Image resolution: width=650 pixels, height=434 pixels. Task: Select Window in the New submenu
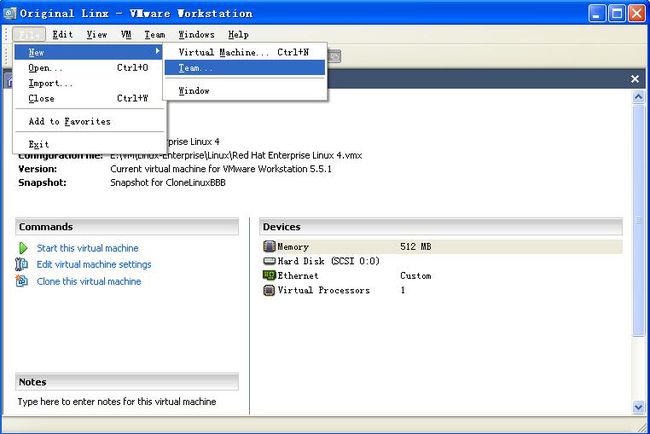(245, 91)
